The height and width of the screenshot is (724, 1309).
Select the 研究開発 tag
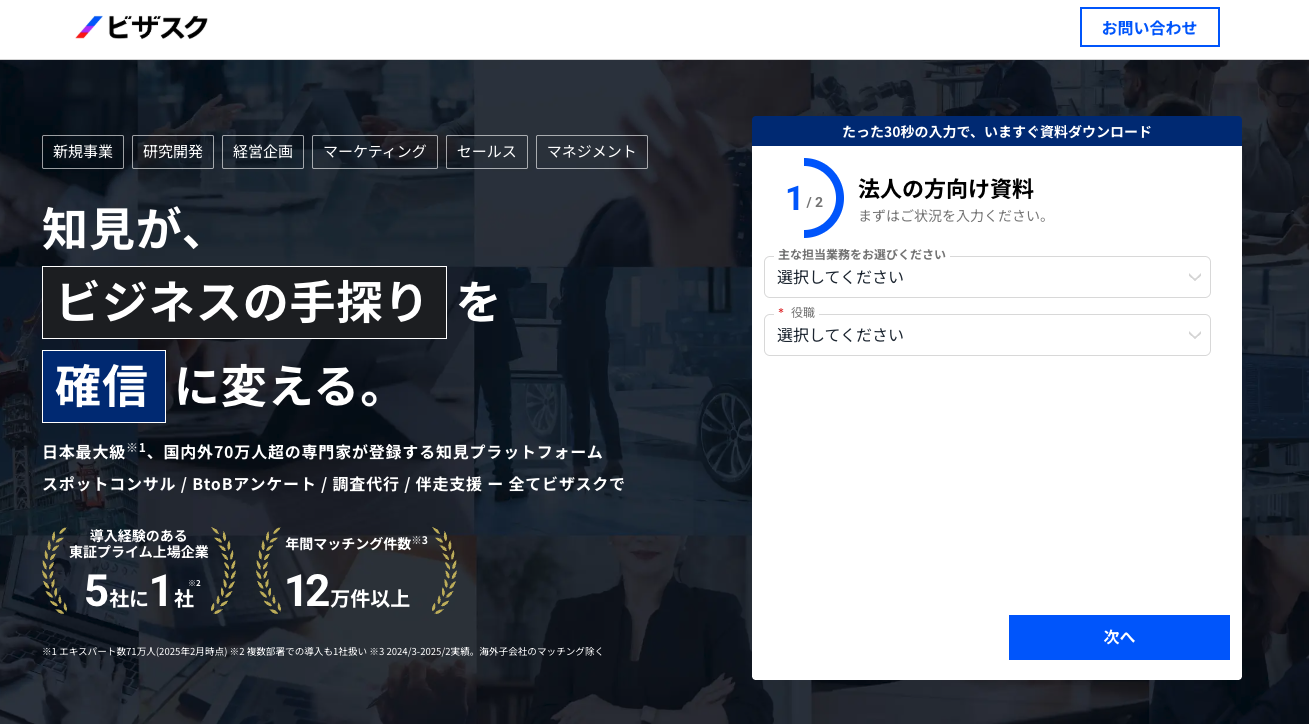pyautogui.click(x=173, y=152)
